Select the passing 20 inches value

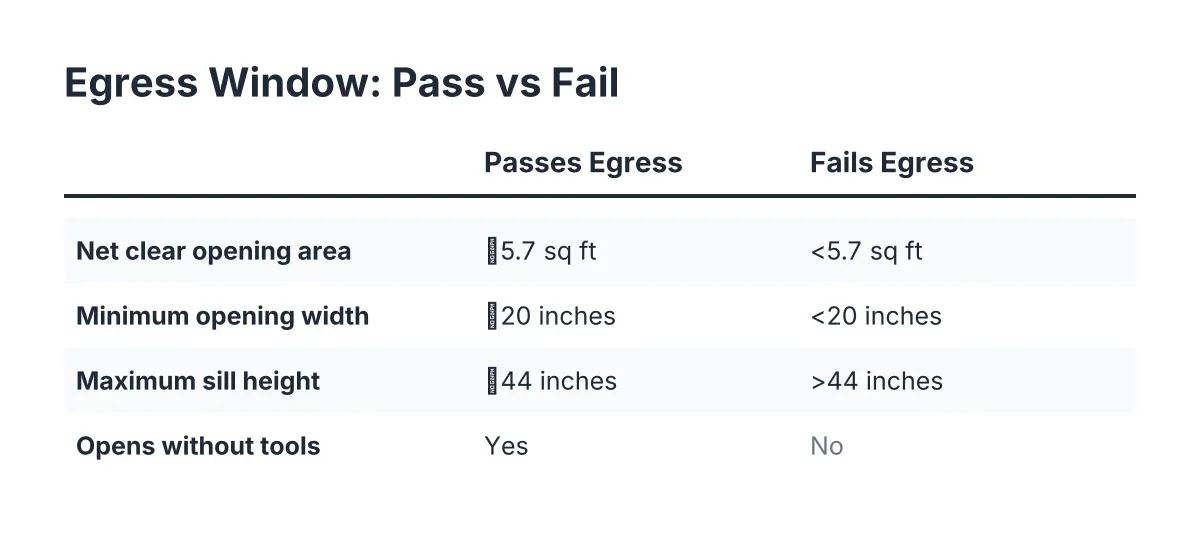(550, 316)
